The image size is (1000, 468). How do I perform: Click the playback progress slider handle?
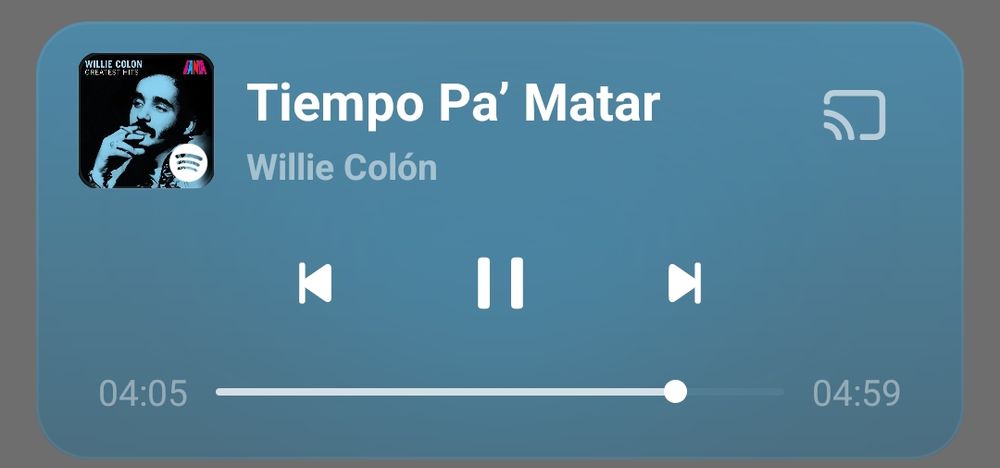pyautogui.click(x=675, y=391)
